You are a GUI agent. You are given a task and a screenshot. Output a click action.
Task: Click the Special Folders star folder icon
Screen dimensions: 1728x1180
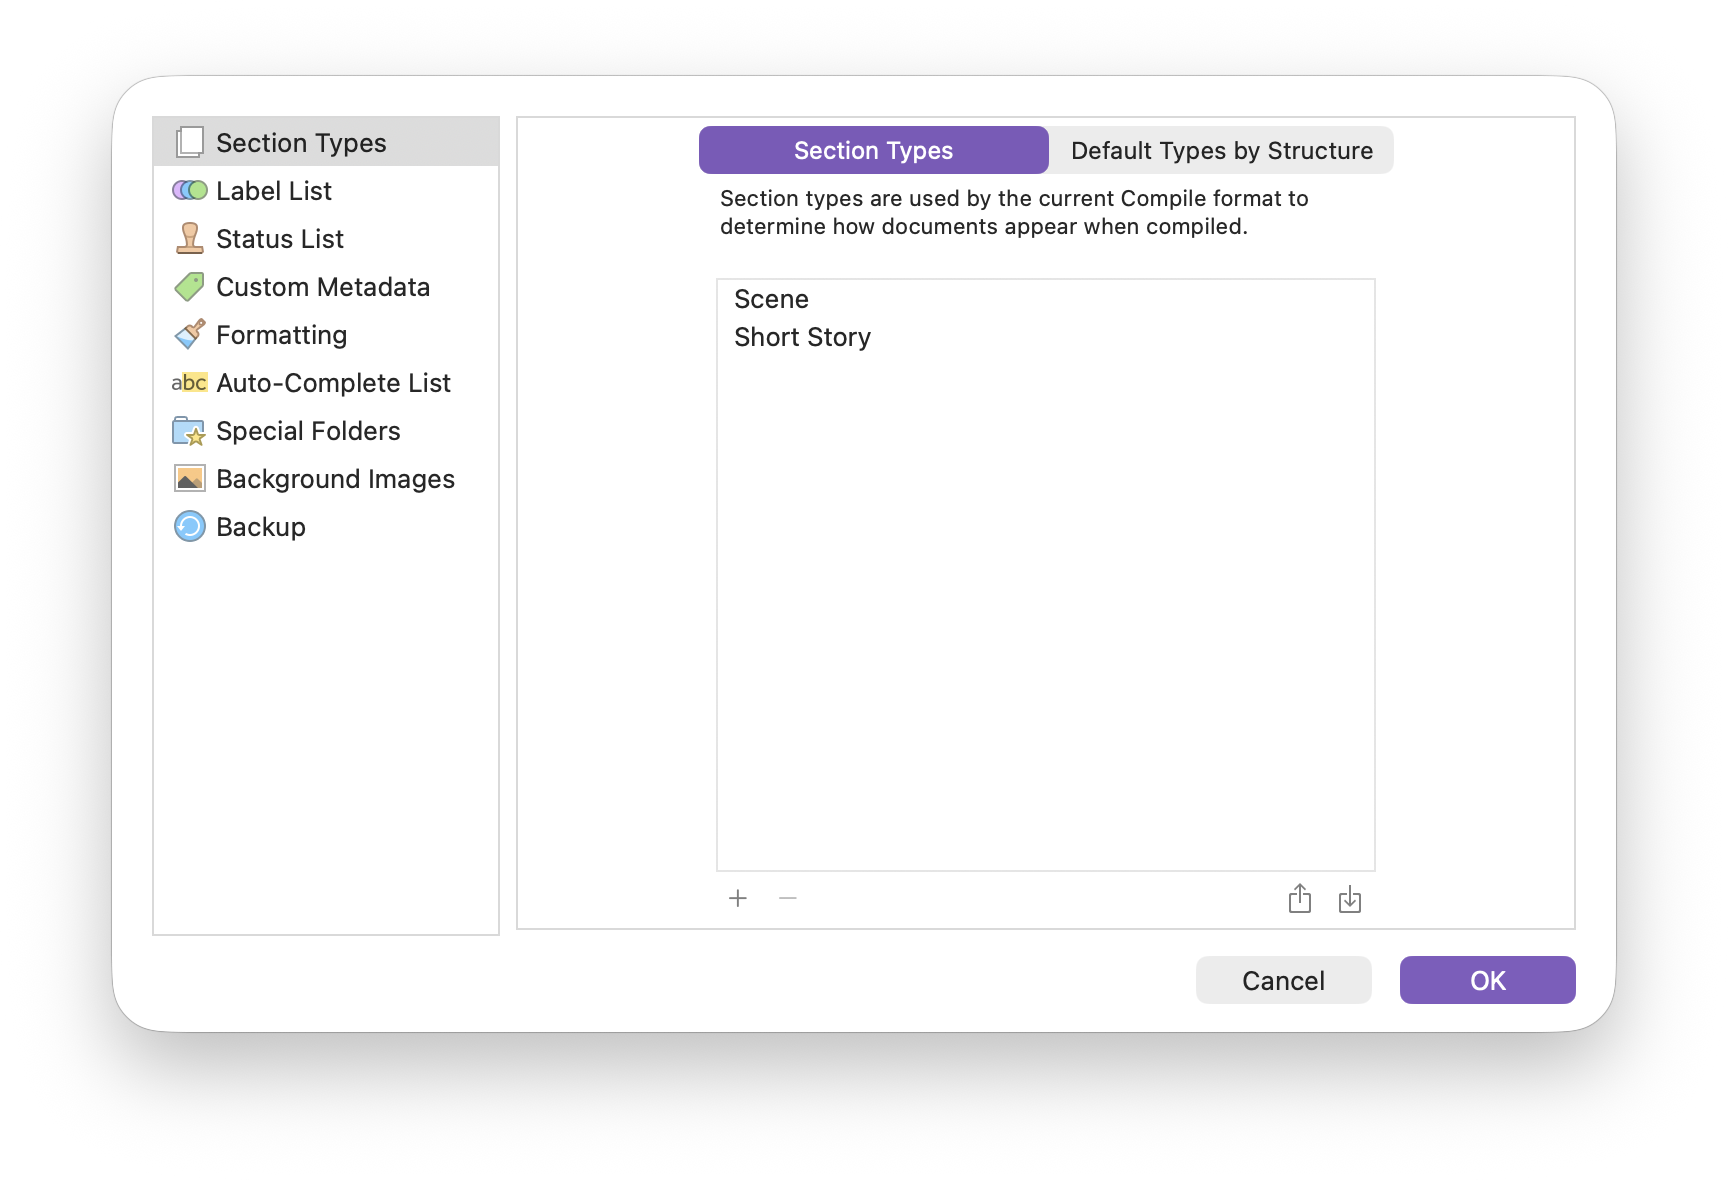click(189, 431)
